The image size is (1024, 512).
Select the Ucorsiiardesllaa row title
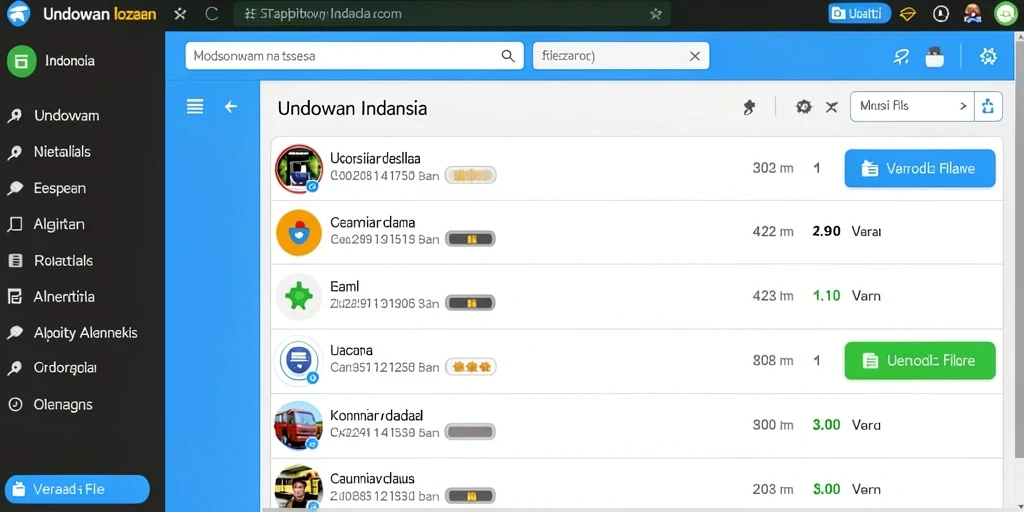pyautogui.click(x=376, y=158)
